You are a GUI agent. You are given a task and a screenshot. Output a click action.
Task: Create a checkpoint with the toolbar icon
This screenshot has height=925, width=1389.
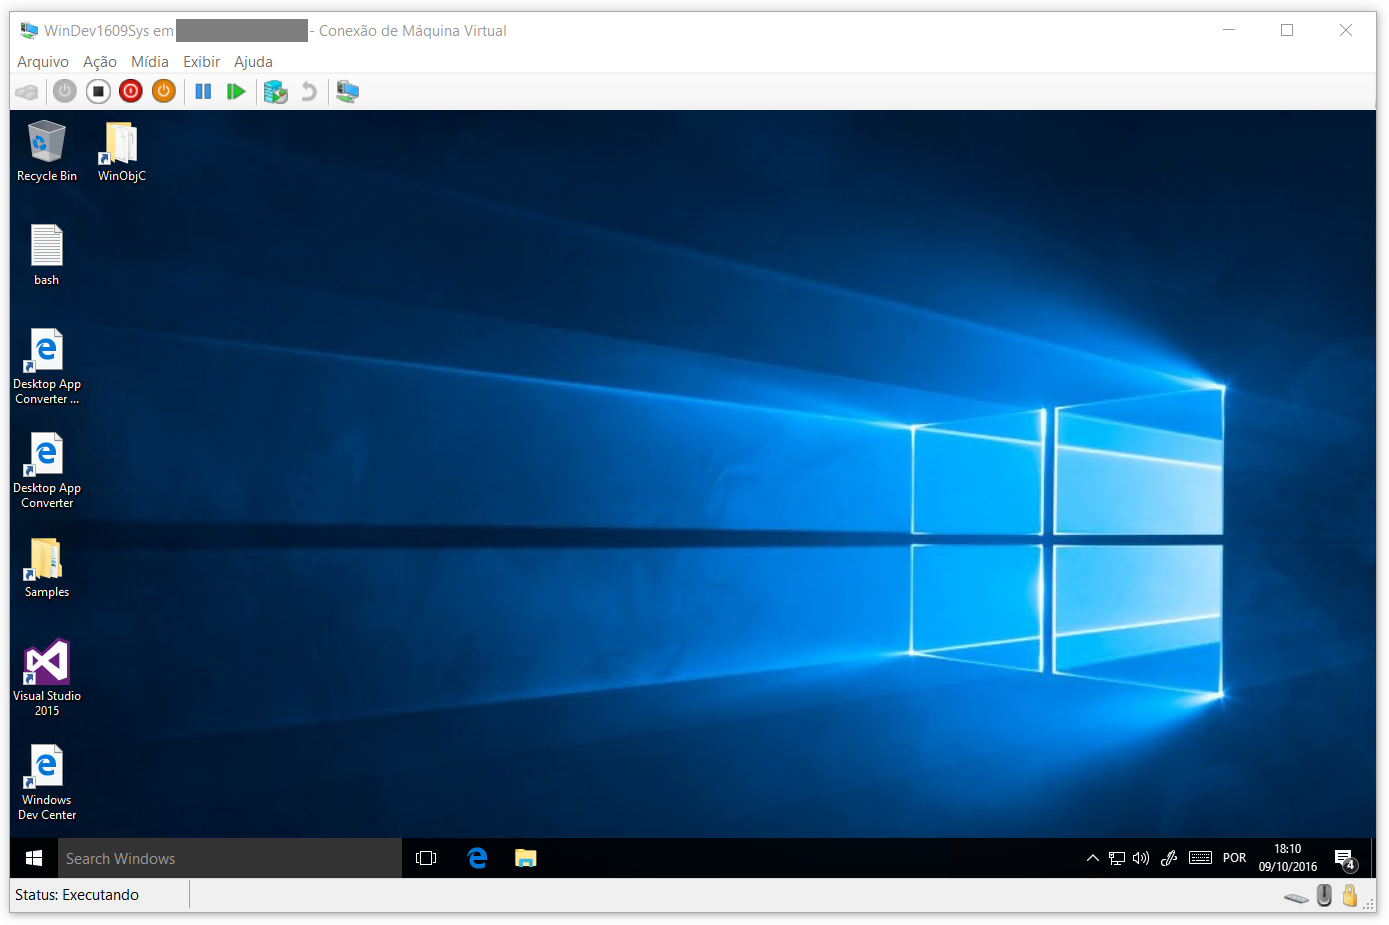[275, 92]
